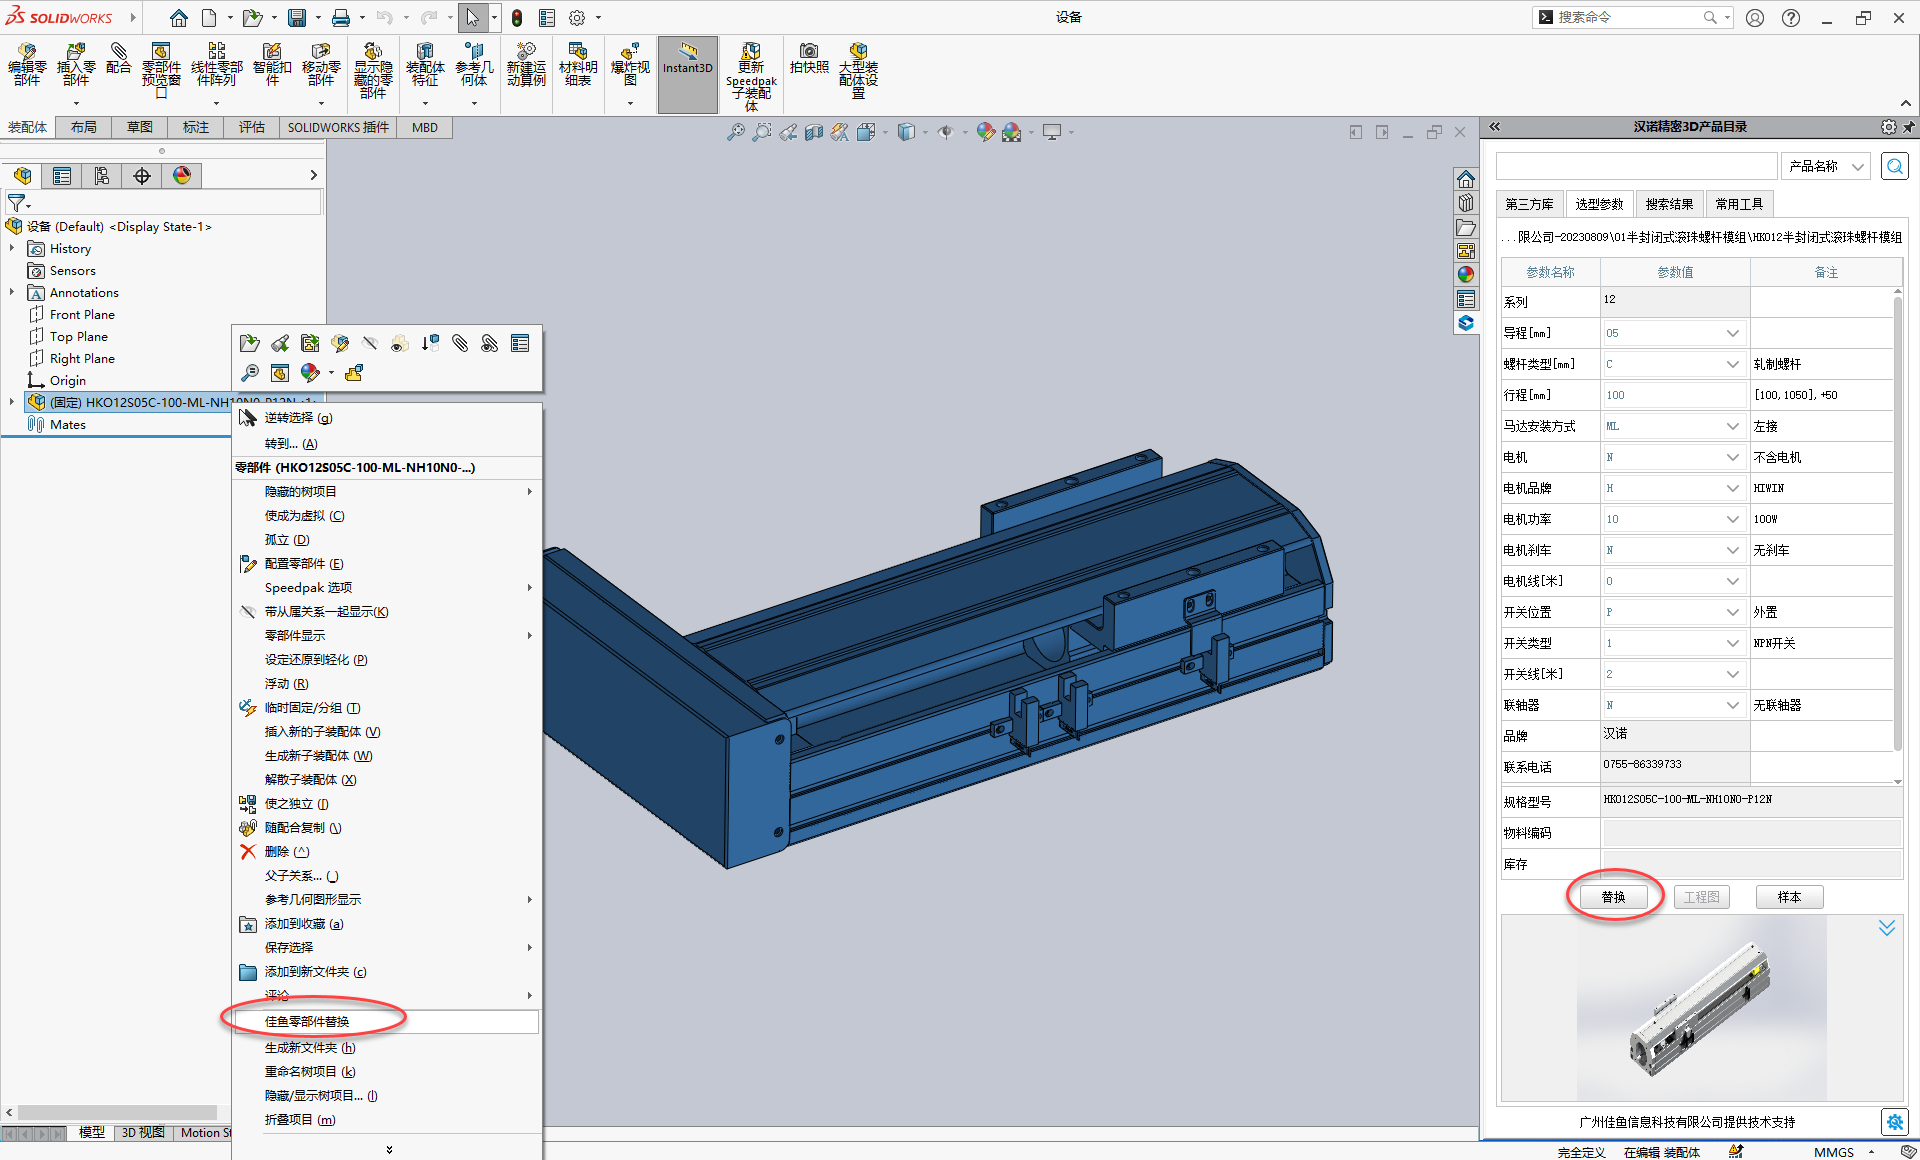Viewport: 1920px width, 1160px height.
Task: Open the 搜索结果 tab
Action: (1670, 204)
